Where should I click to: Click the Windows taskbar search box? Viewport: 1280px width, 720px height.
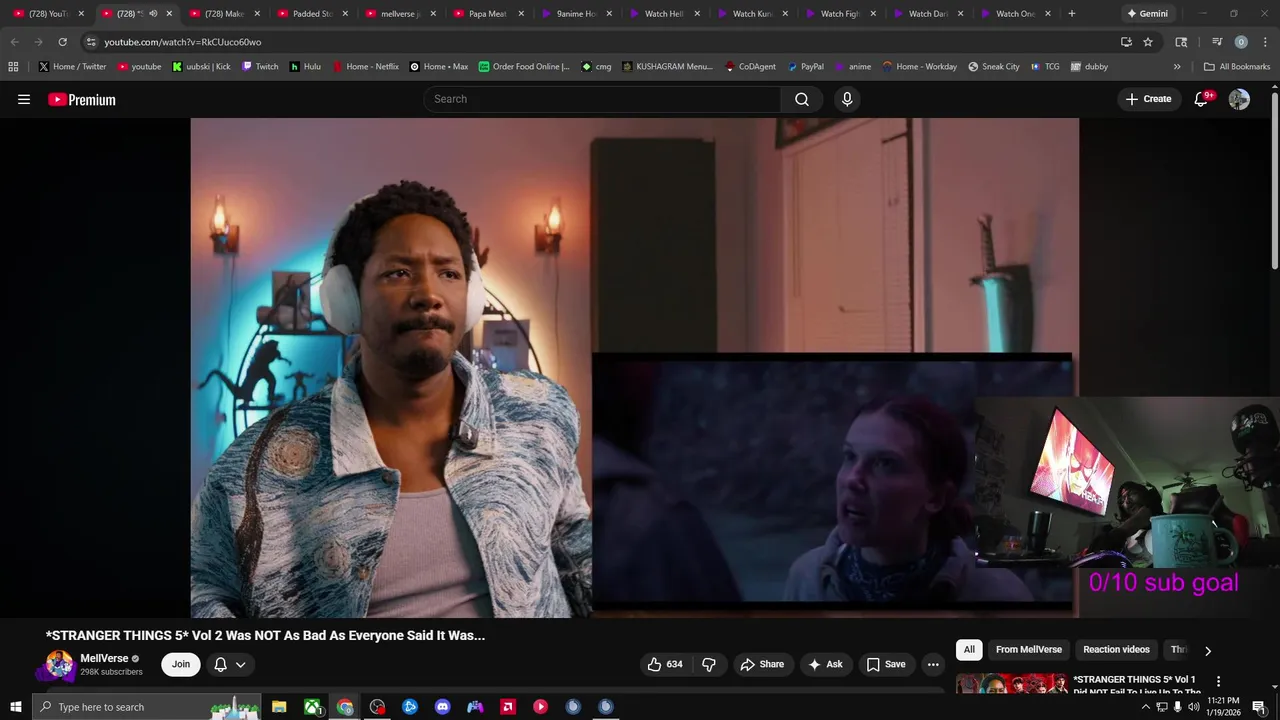click(x=146, y=707)
